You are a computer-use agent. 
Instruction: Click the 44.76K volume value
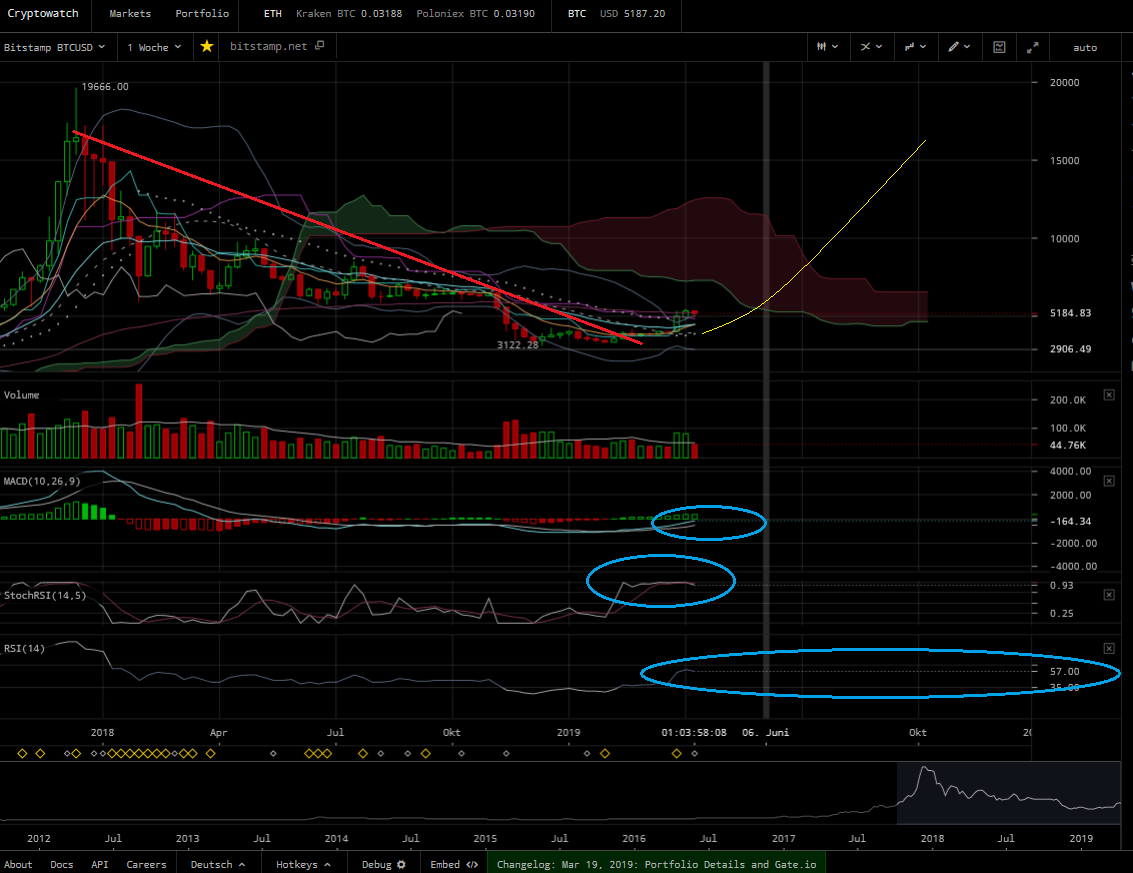1067,445
